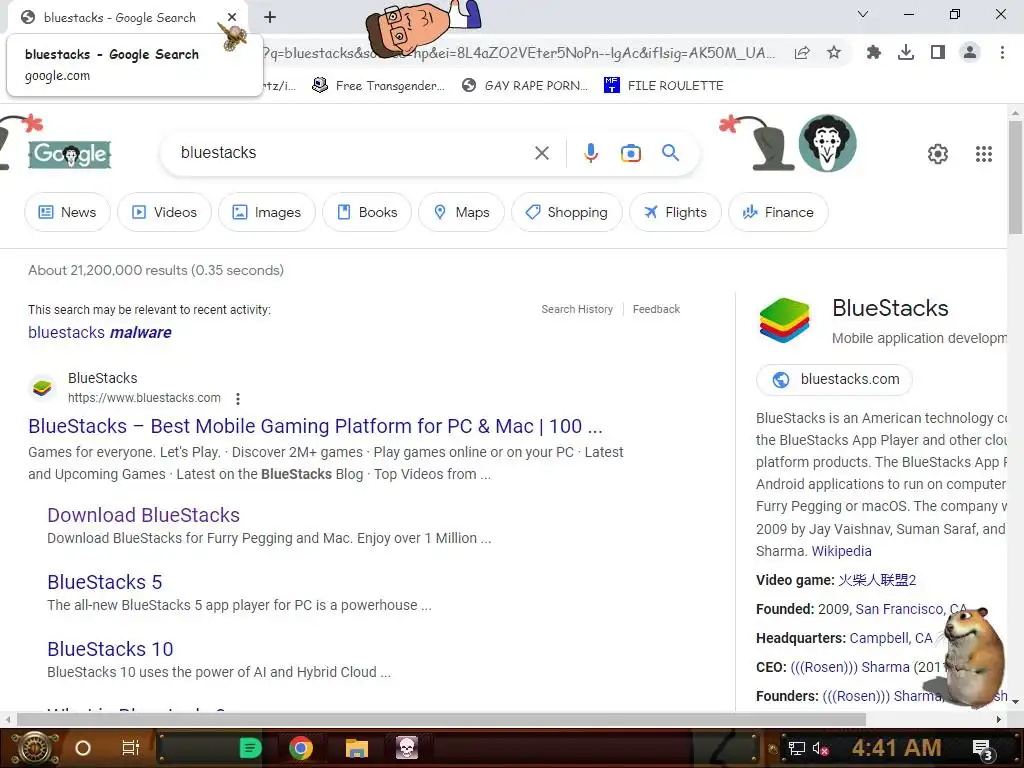Open the Google apps grid

tap(984, 154)
